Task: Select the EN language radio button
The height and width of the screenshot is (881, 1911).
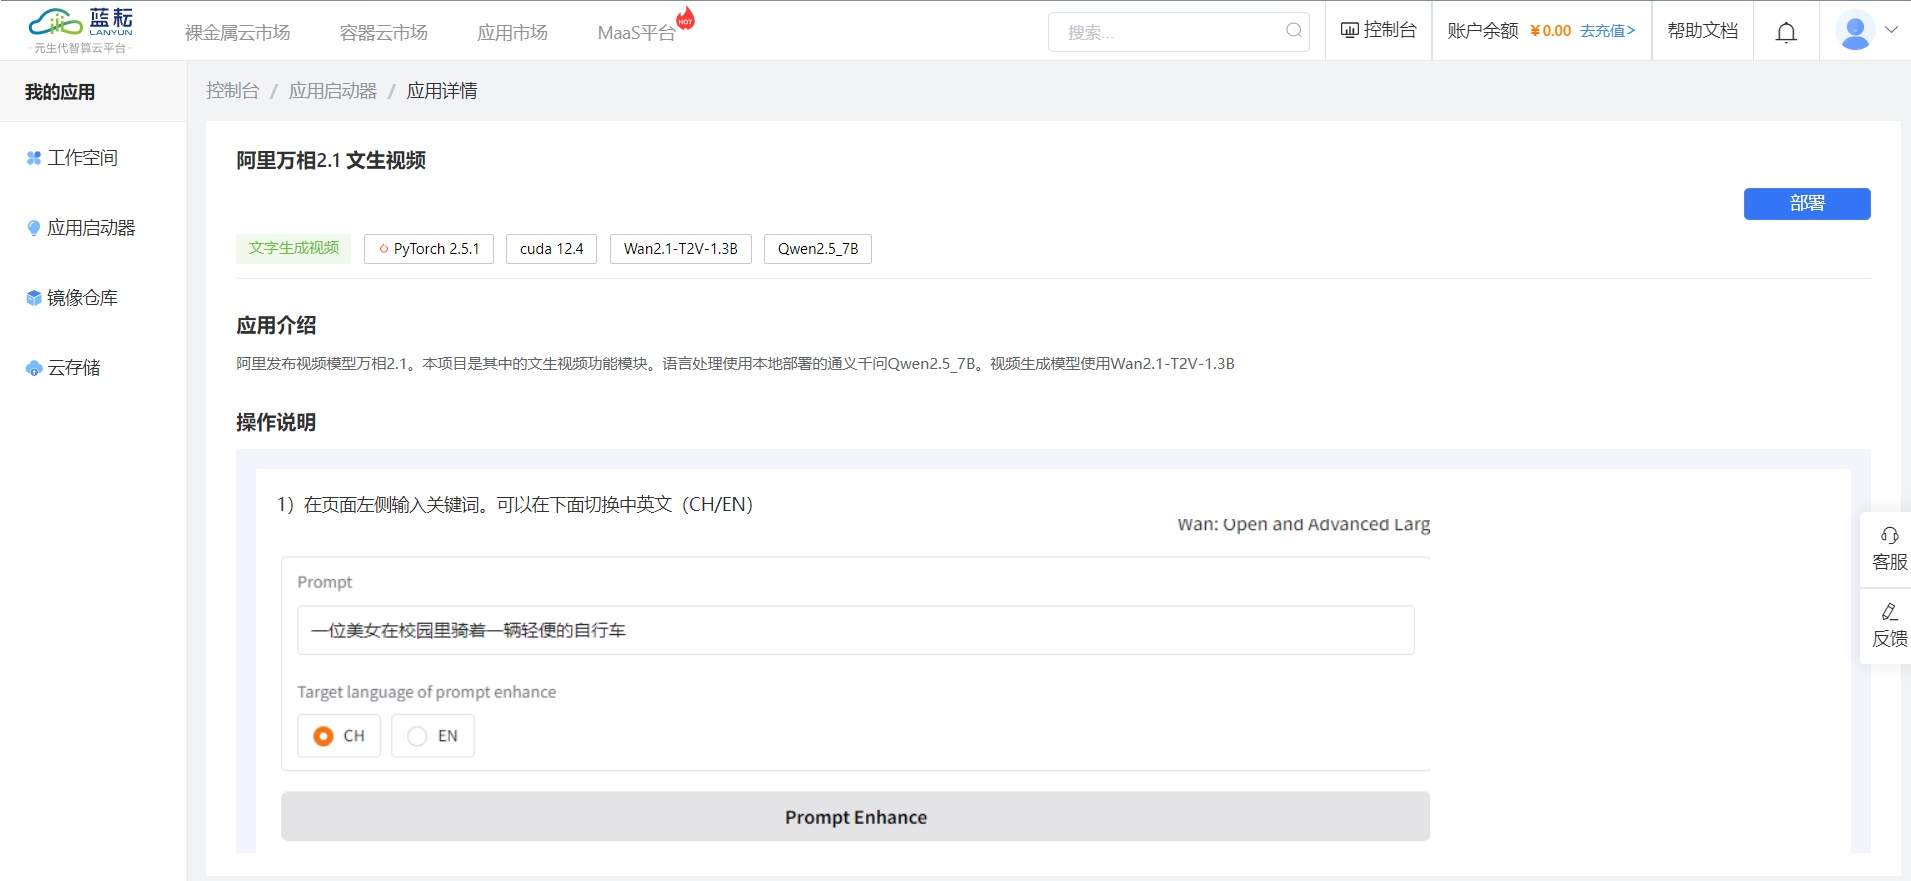Action: point(417,736)
